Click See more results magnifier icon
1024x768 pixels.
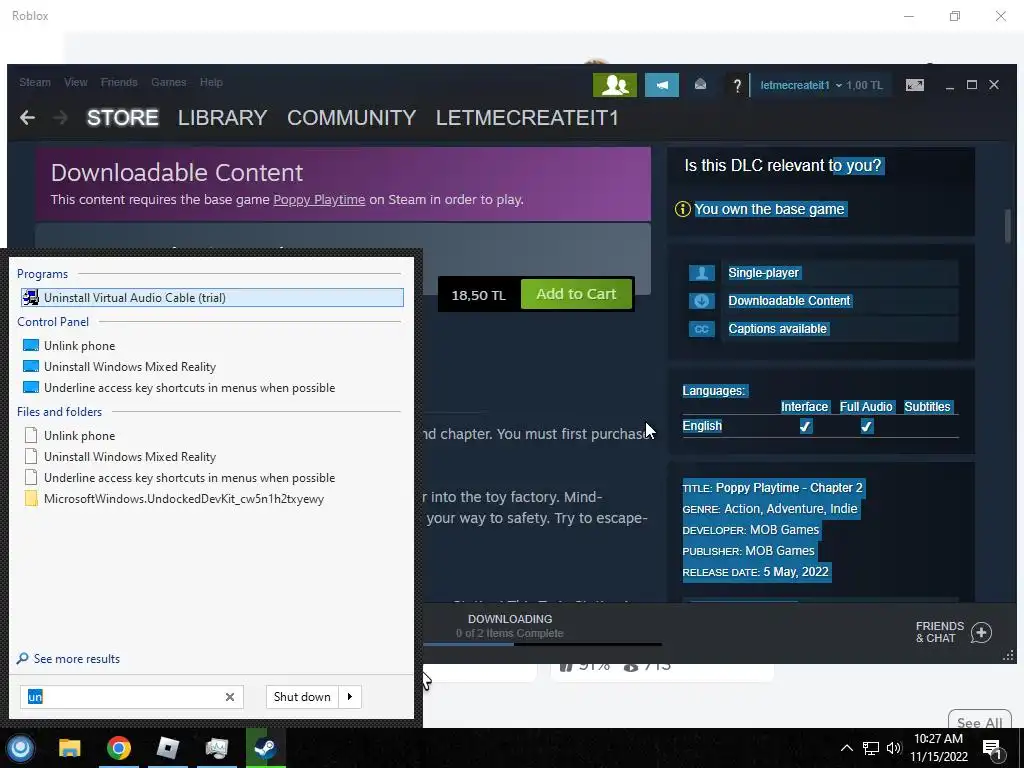22,659
